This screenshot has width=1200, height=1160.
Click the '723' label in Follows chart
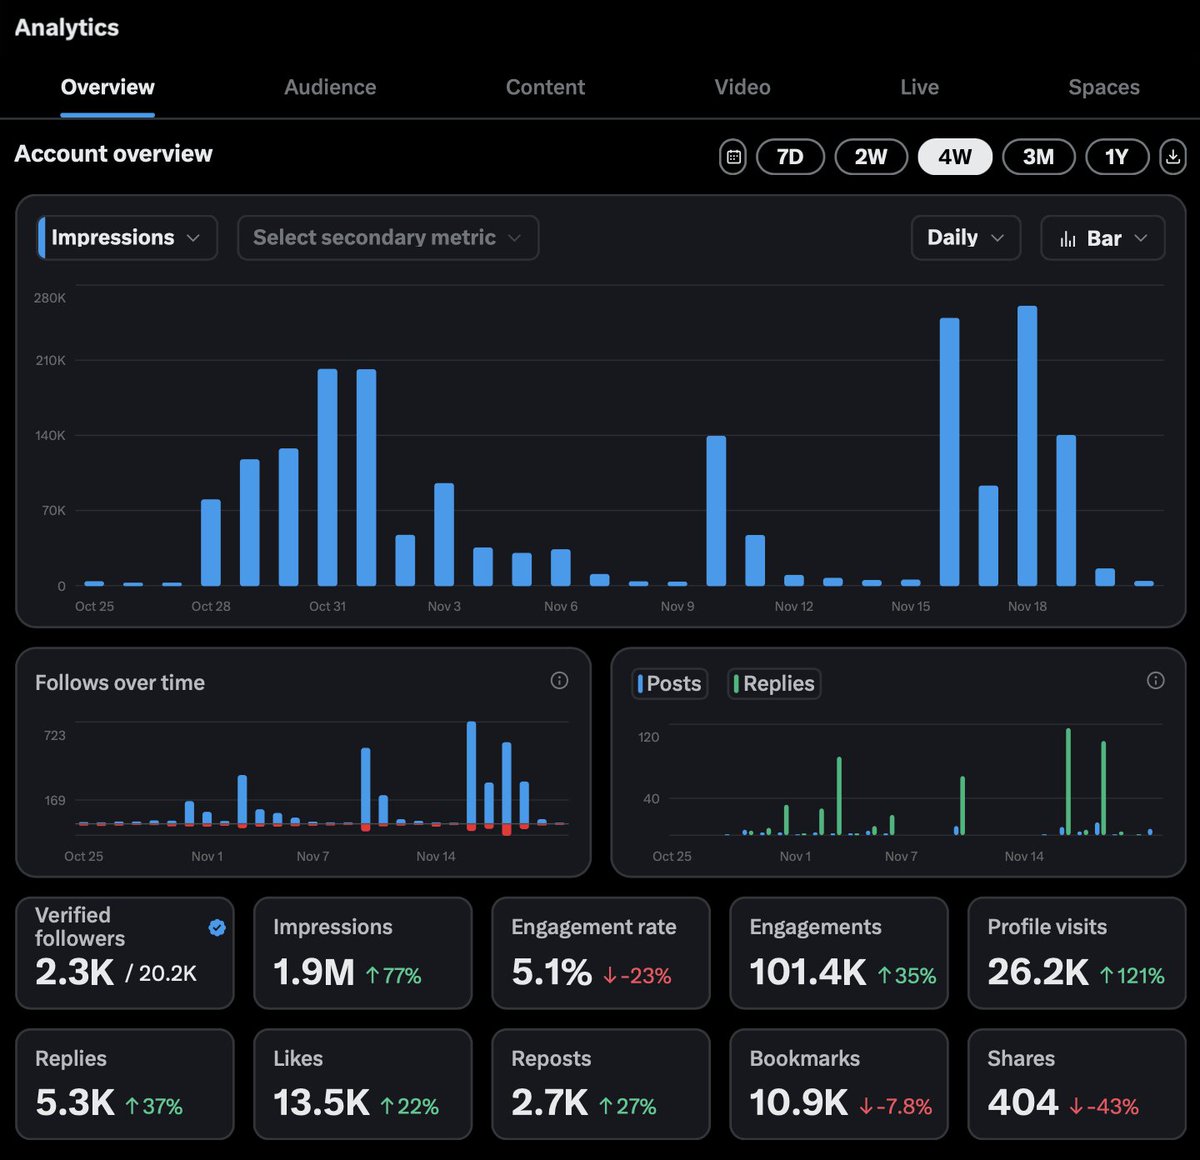[x=54, y=735]
